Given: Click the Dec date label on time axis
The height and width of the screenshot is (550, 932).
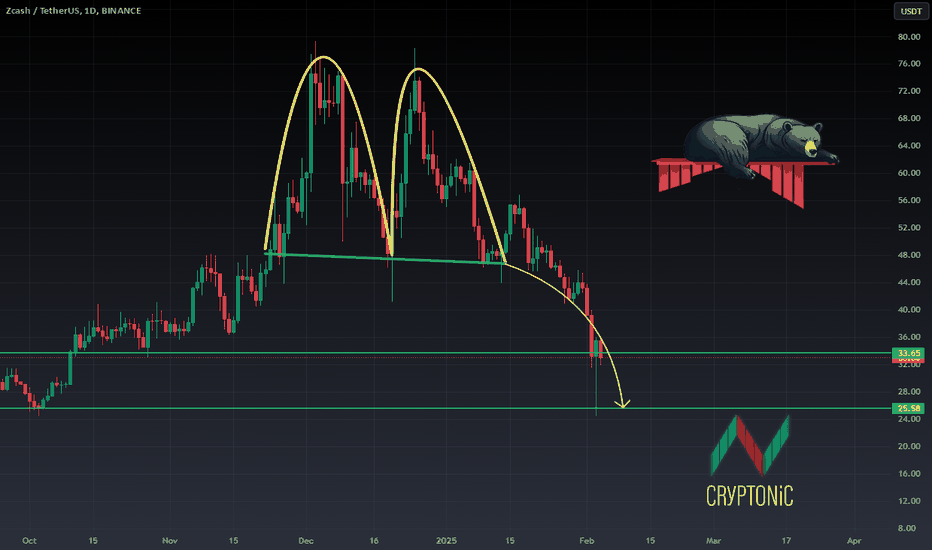Looking at the screenshot, I should (x=306, y=541).
